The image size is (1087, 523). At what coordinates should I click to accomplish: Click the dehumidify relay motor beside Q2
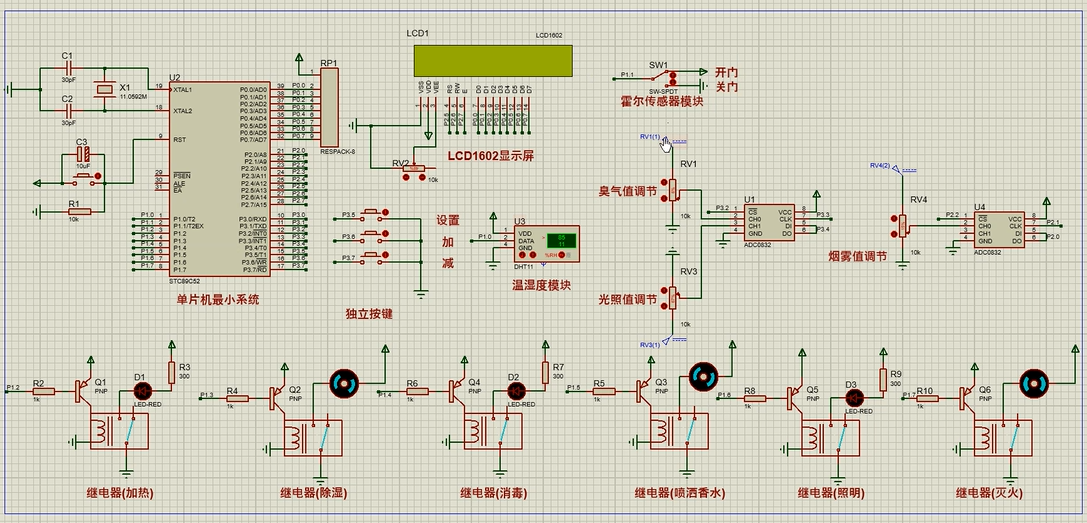[x=344, y=384]
